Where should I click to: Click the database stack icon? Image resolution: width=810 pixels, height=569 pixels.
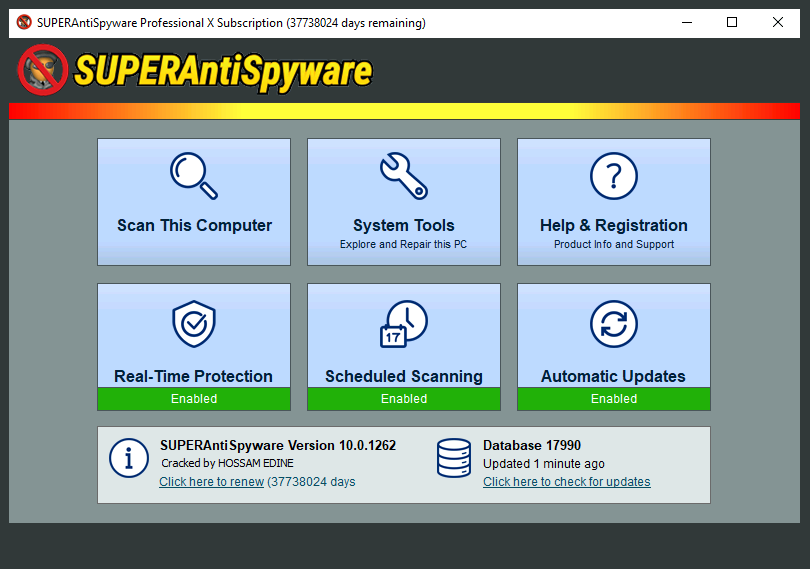454,458
